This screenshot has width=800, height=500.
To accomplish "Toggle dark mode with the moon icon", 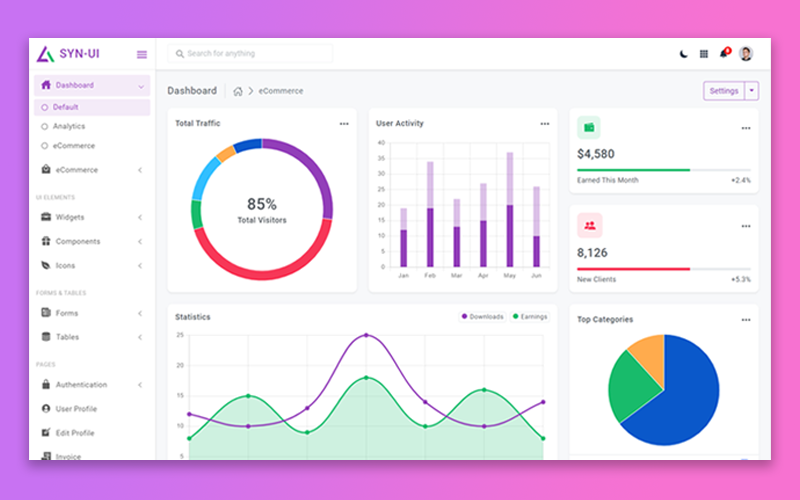I will click(x=684, y=54).
